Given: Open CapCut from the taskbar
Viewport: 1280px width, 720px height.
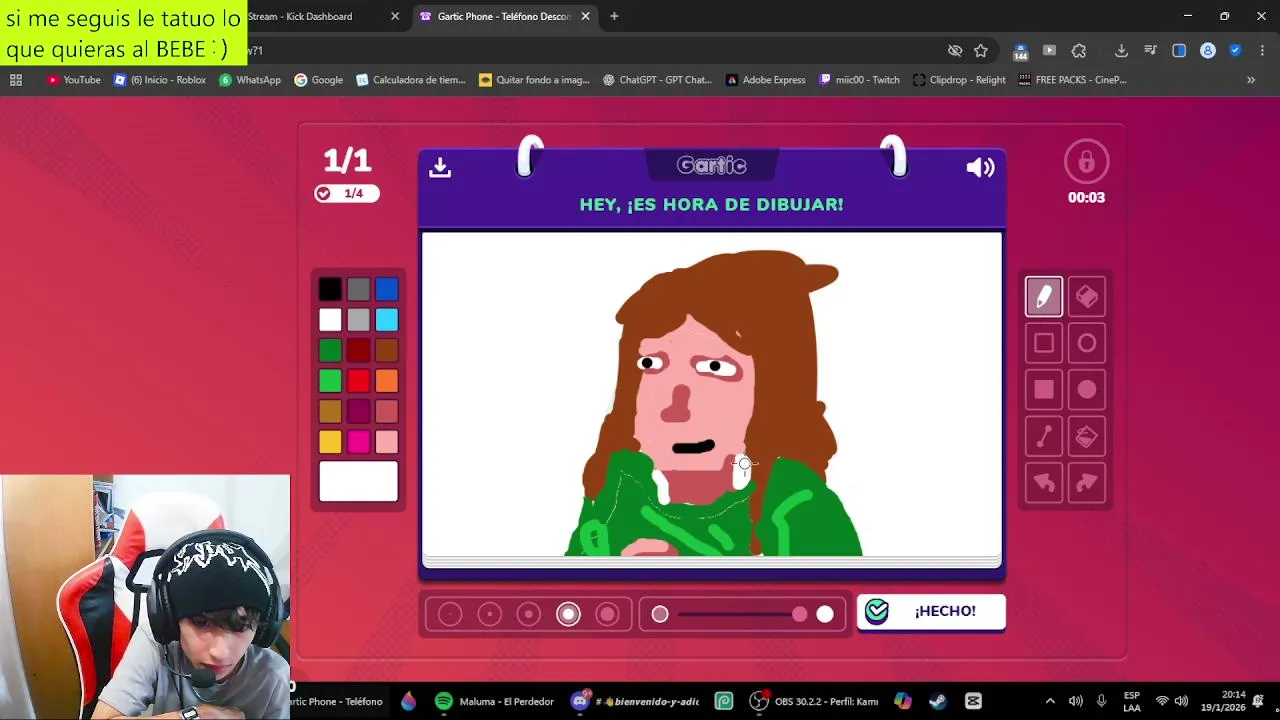Looking at the screenshot, I should 973,701.
